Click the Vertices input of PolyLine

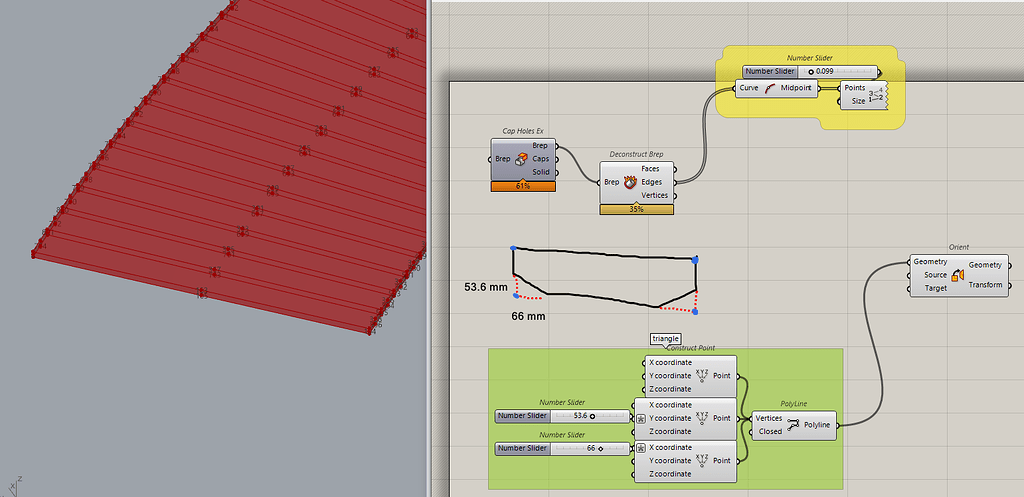point(769,418)
